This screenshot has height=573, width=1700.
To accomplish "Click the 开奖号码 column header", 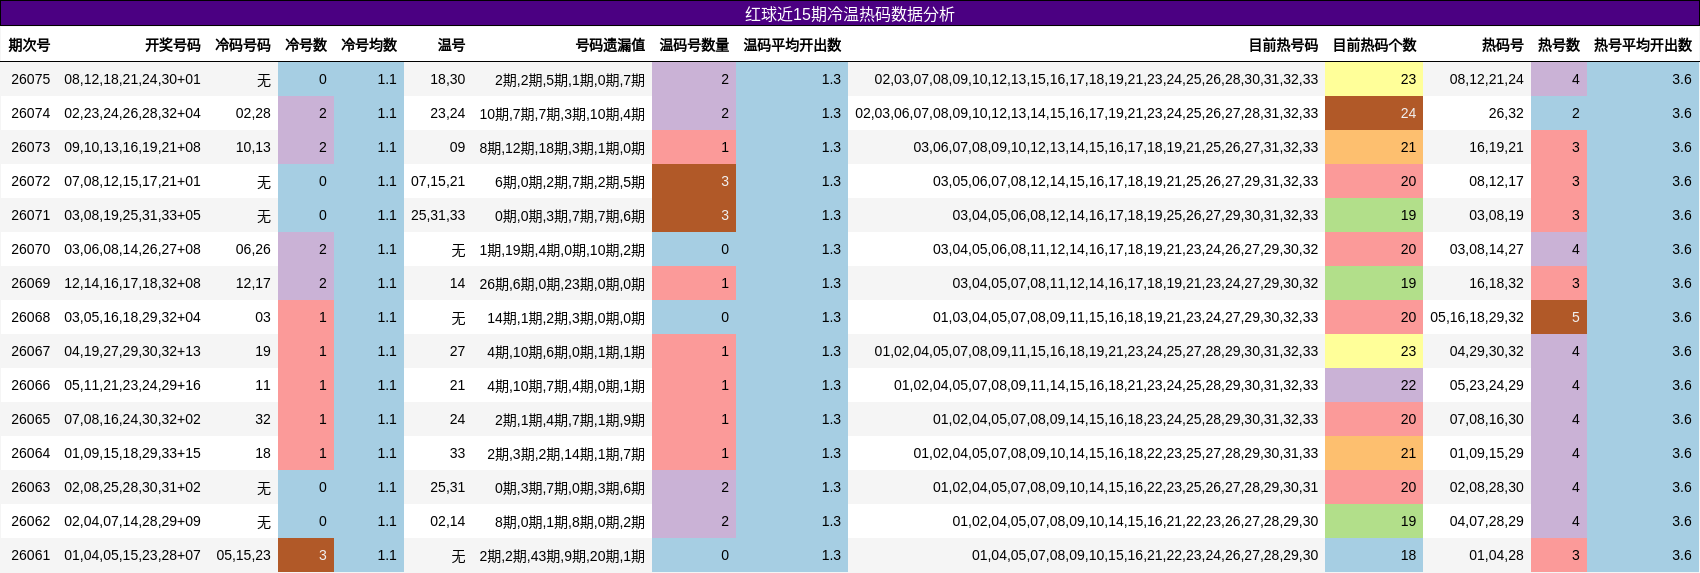I will coord(172,45).
